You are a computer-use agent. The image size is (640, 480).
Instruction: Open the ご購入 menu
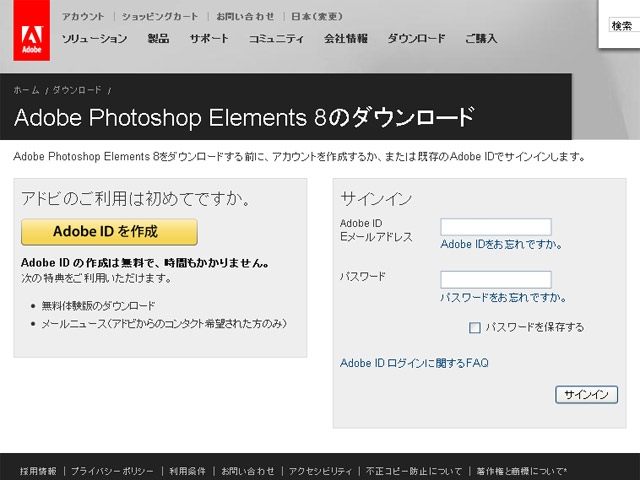click(481, 39)
